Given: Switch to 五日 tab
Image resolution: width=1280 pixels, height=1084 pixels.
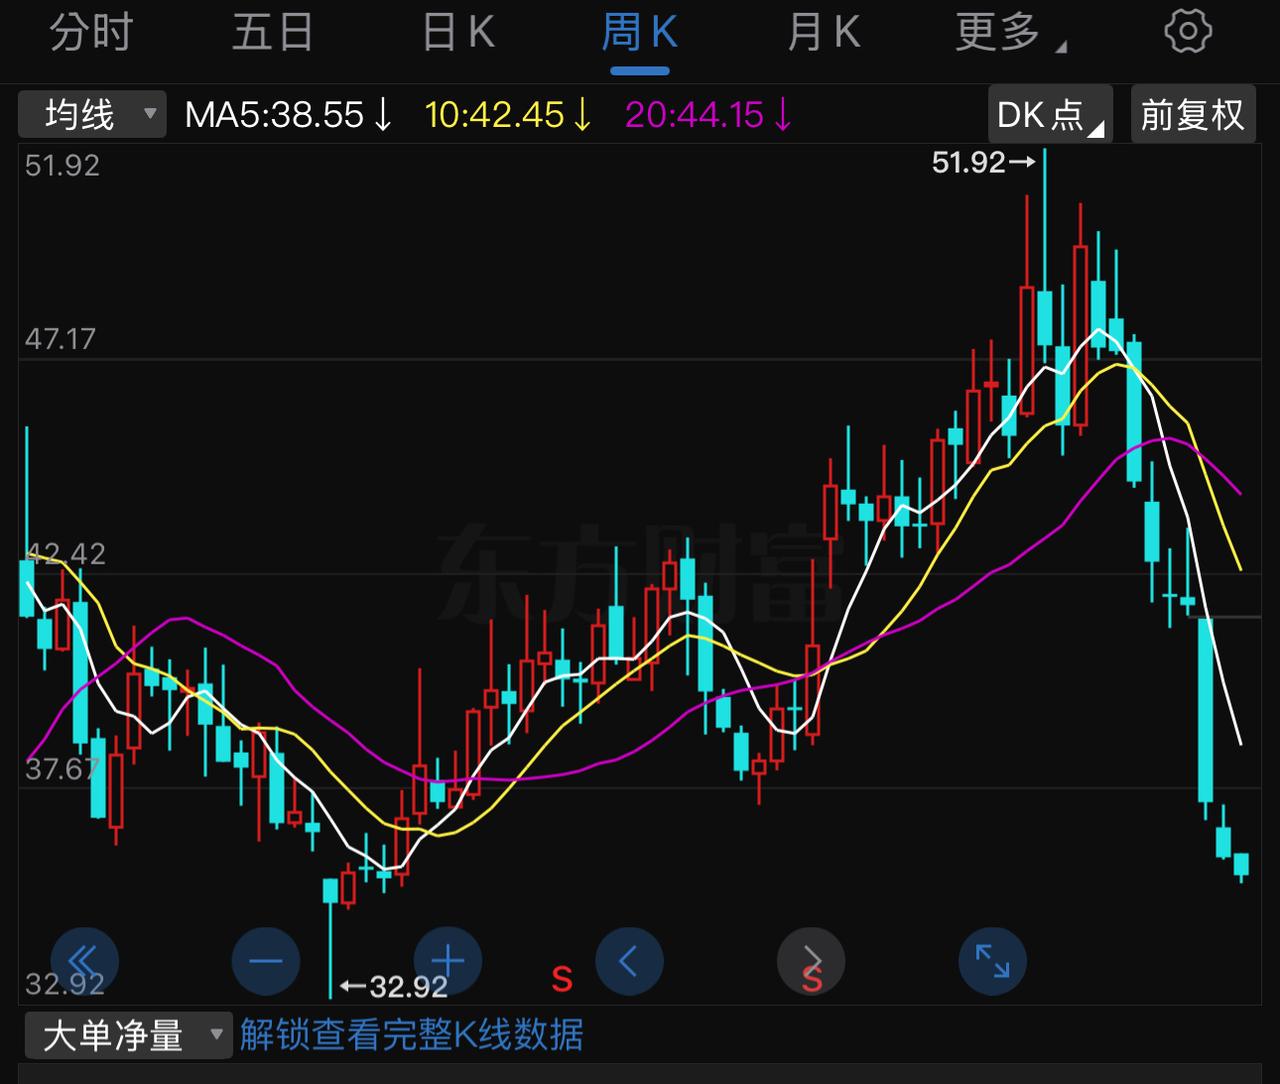Looking at the screenshot, I should click(x=273, y=33).
